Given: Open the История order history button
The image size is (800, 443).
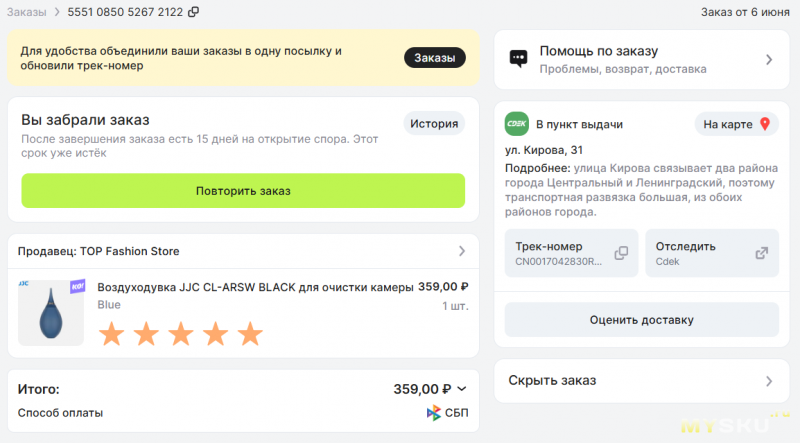Looking at the screenshot, I should tap(434, 124).
